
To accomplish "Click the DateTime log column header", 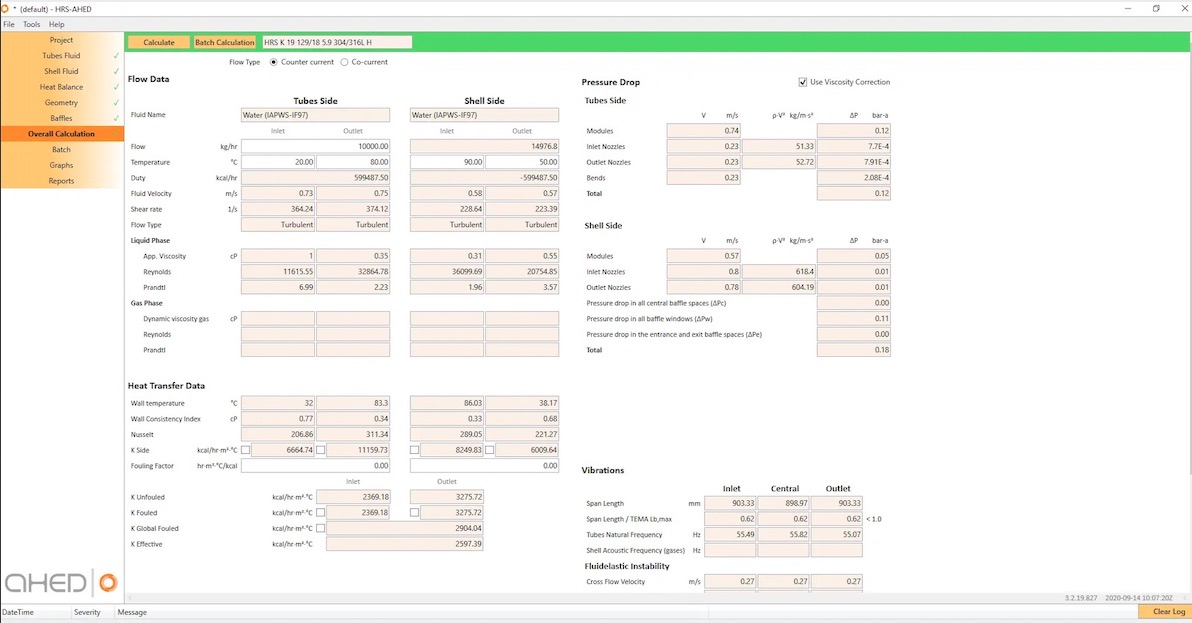I will click(17, 612).
